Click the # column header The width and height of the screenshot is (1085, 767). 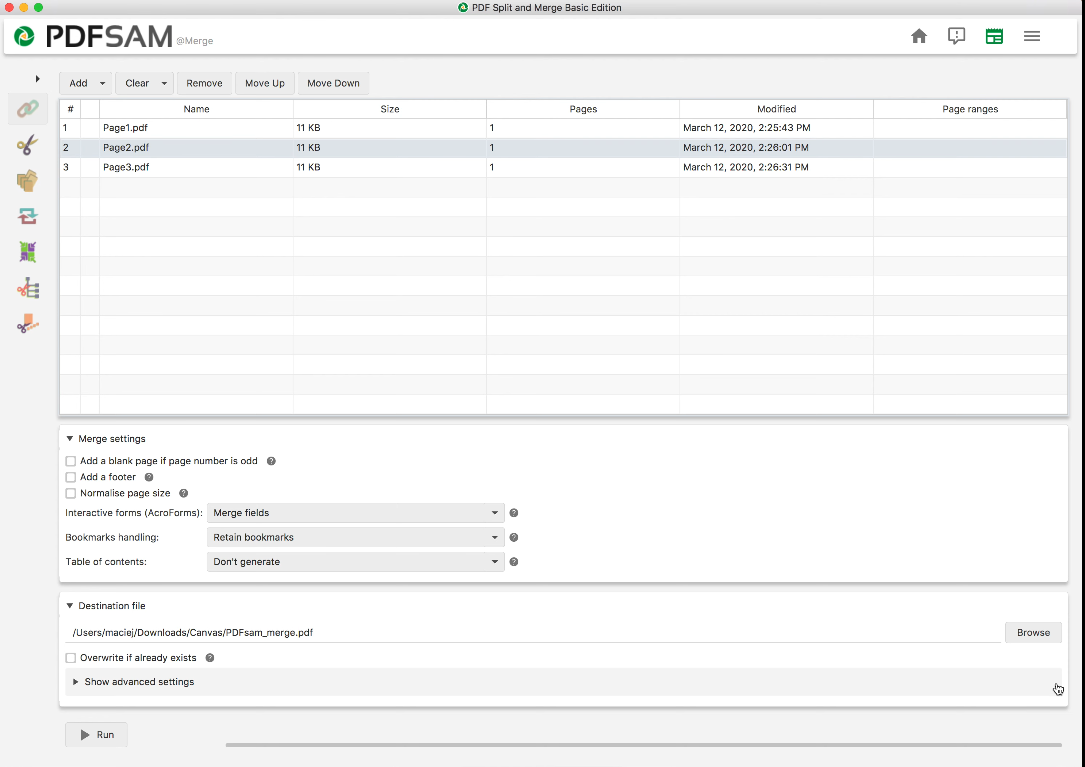pos(70,109)
